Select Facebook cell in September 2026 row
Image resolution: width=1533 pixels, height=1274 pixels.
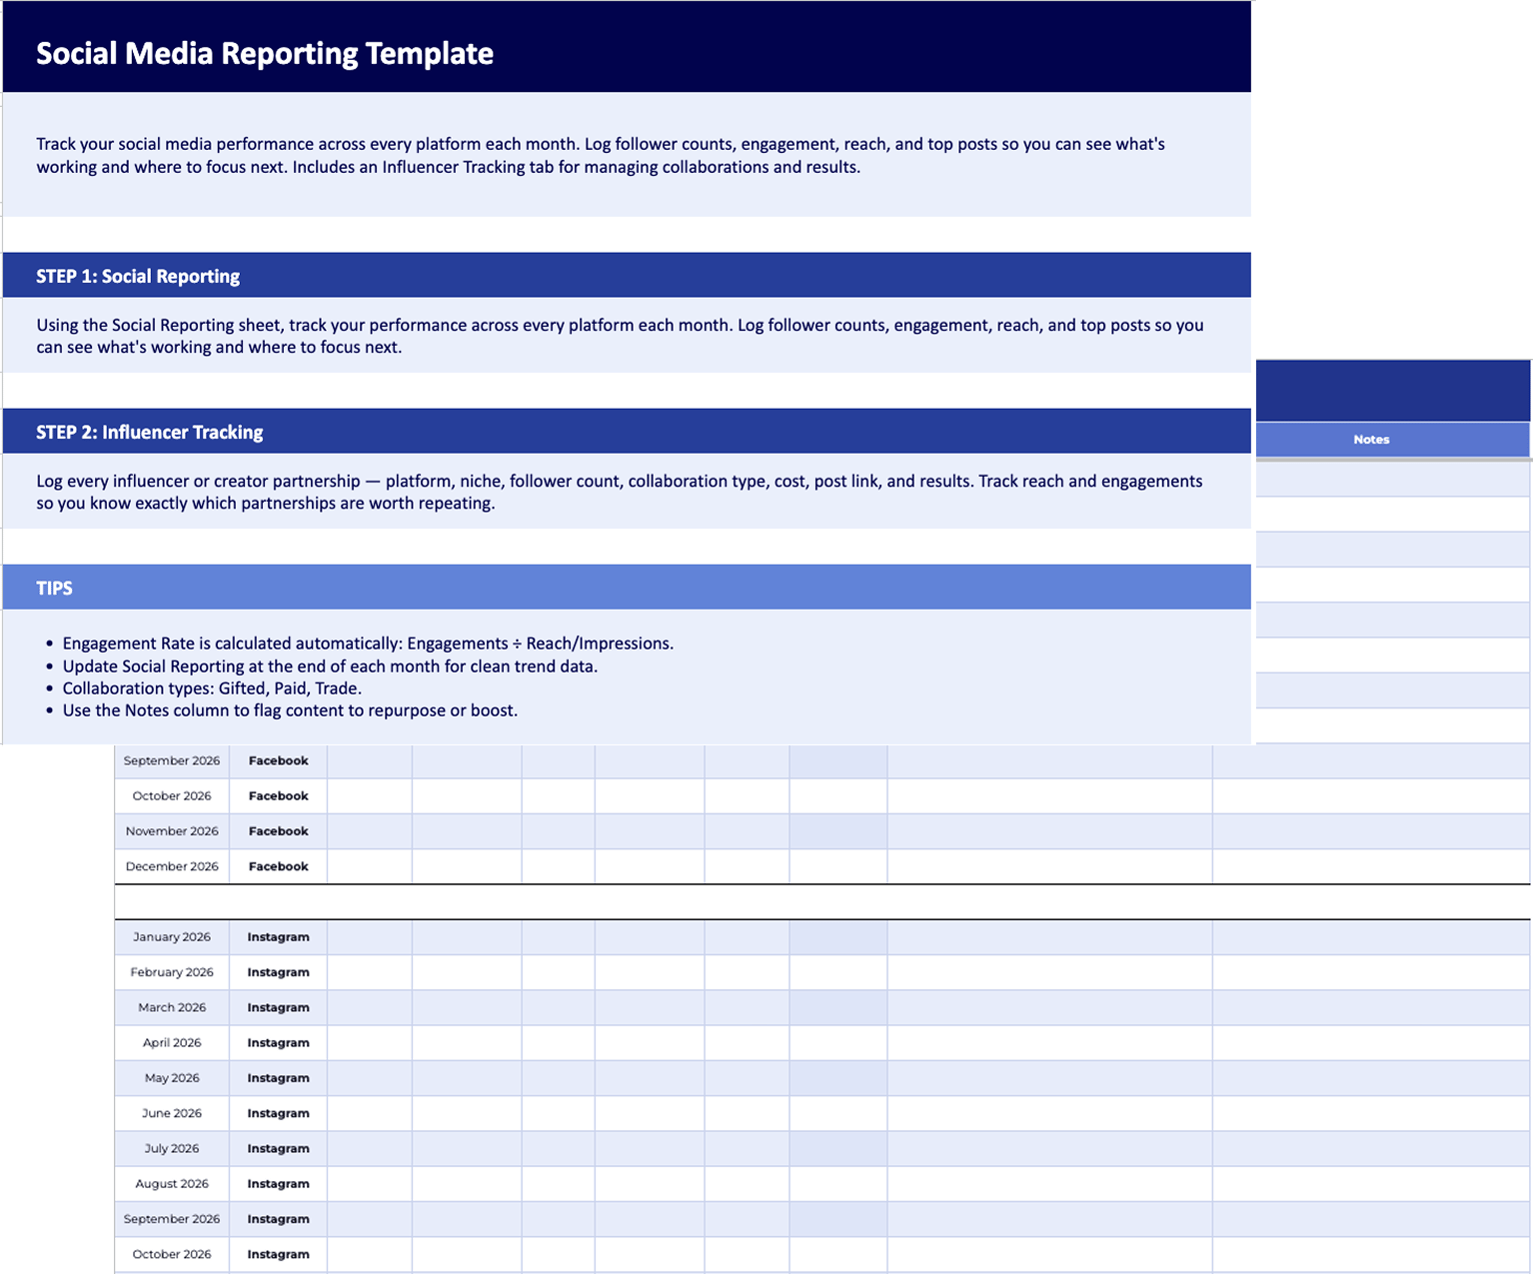coord(278,761)
